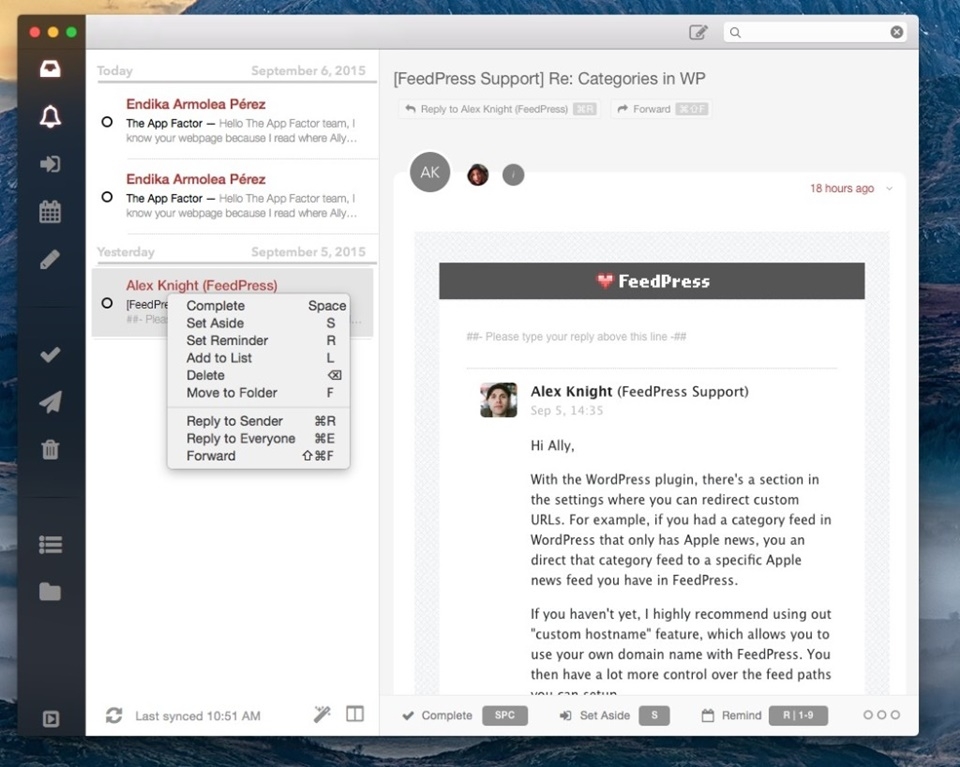Click the AK sender avatar
The width and height of the screenshot is (960, 767).
[430, 172]
